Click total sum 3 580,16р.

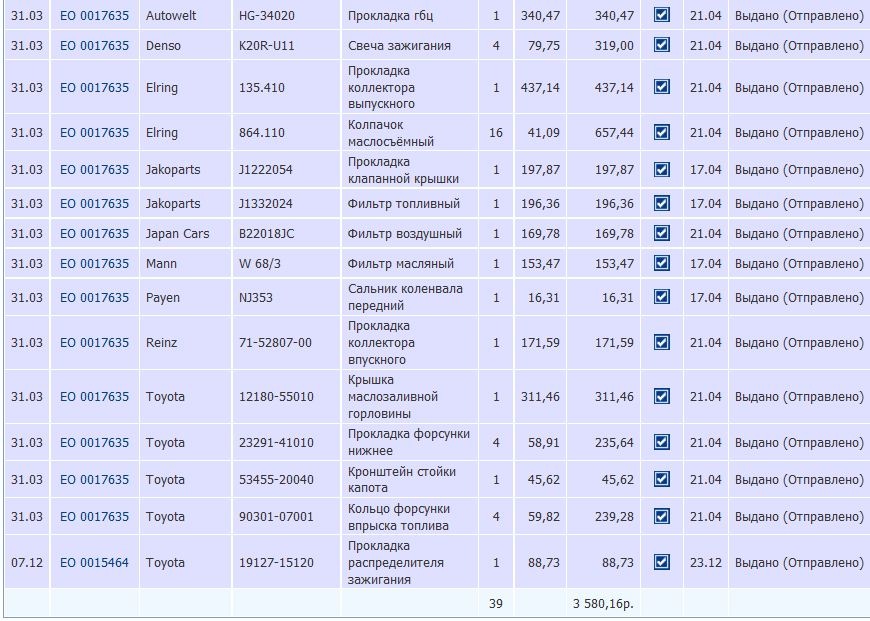click(603, 603)
